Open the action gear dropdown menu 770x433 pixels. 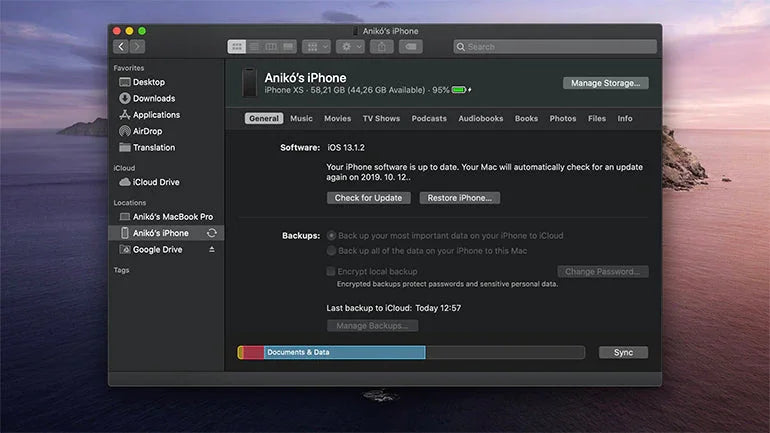350,47
